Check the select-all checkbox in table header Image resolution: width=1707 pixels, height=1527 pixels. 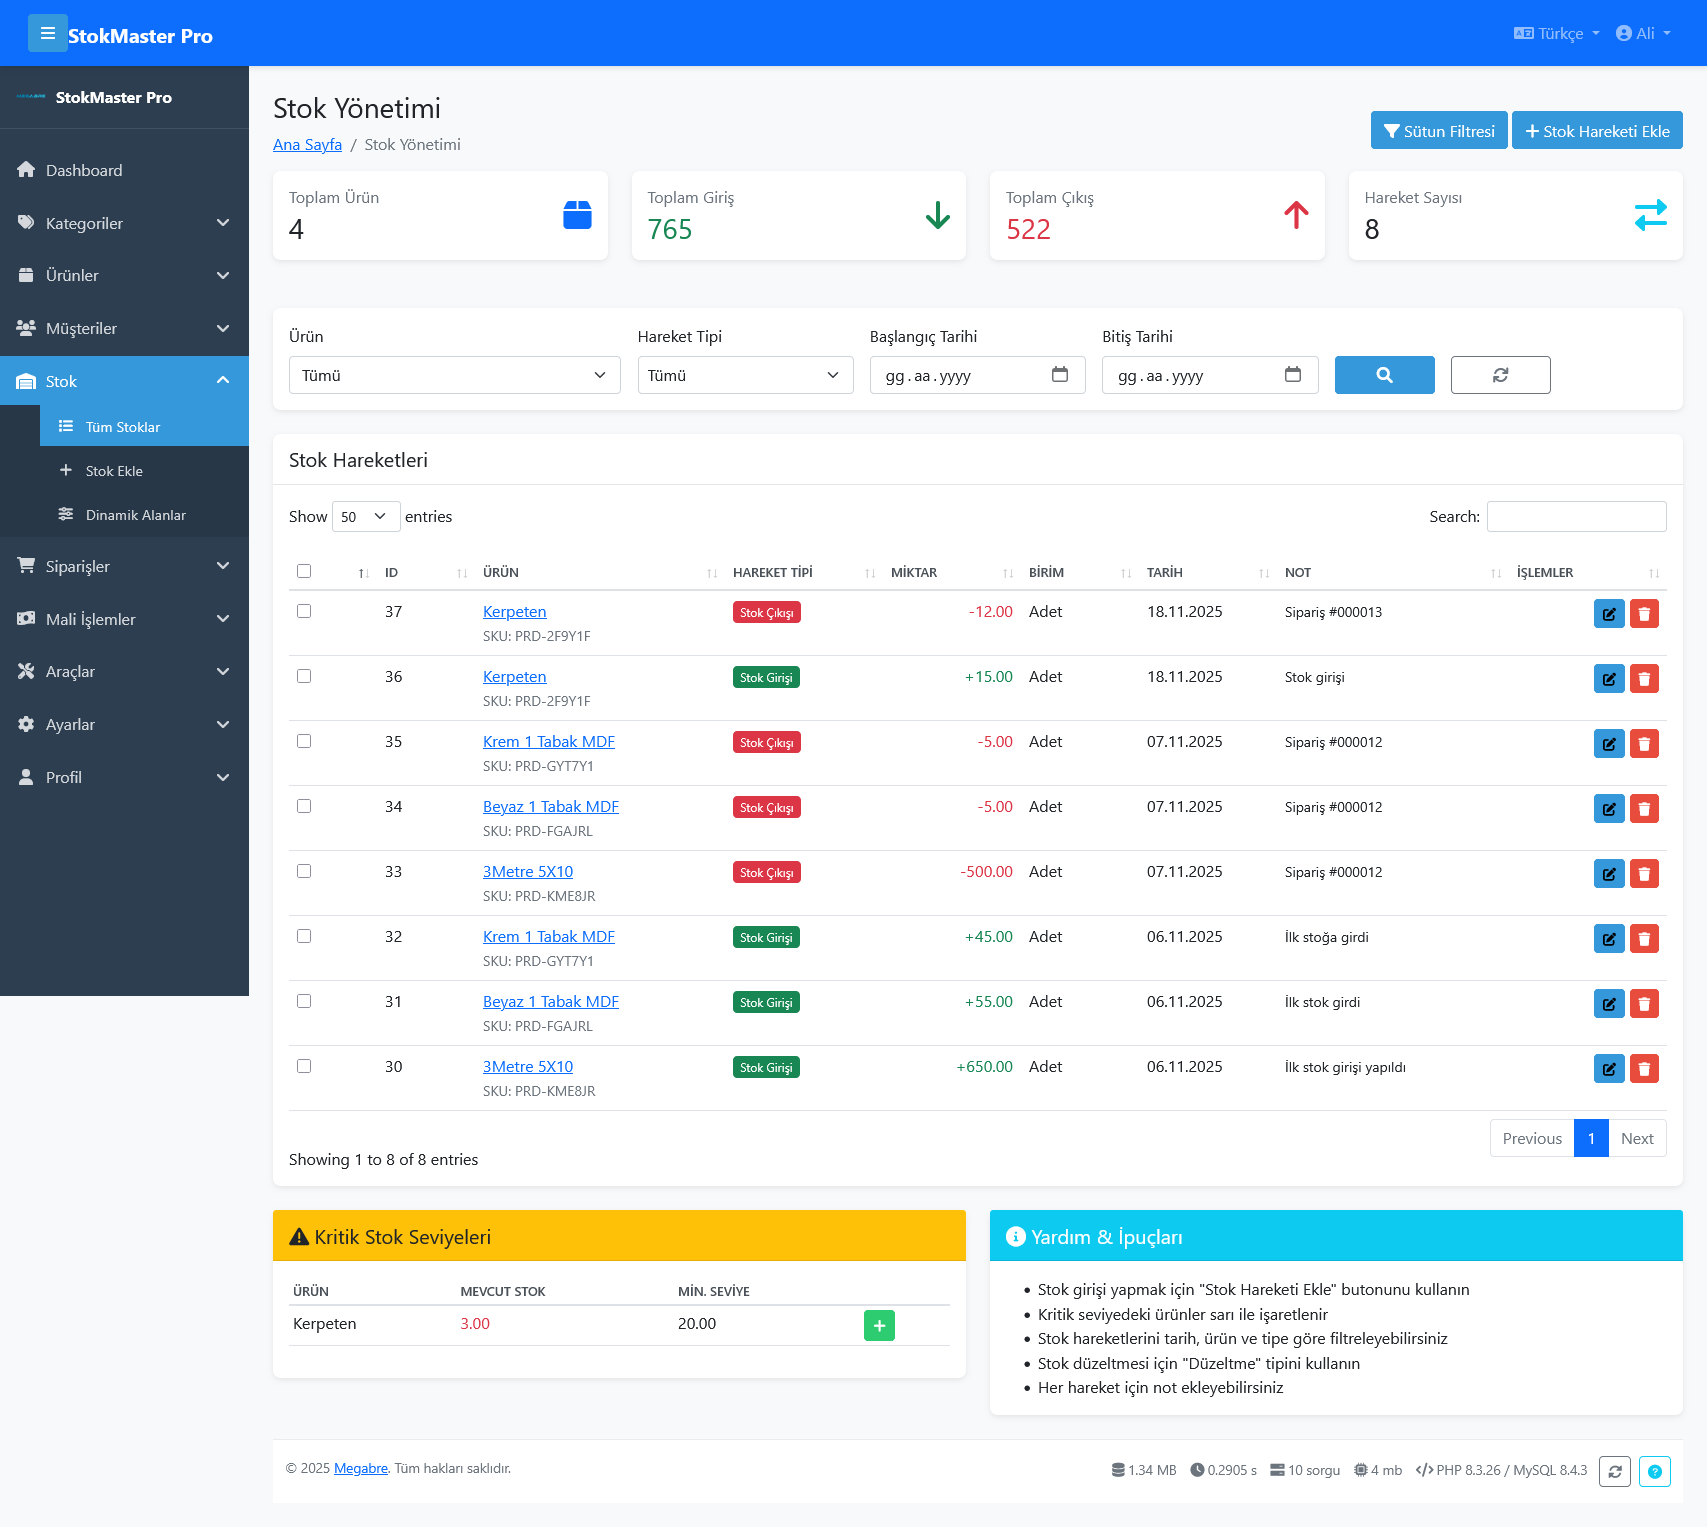[x=304, y=570]
